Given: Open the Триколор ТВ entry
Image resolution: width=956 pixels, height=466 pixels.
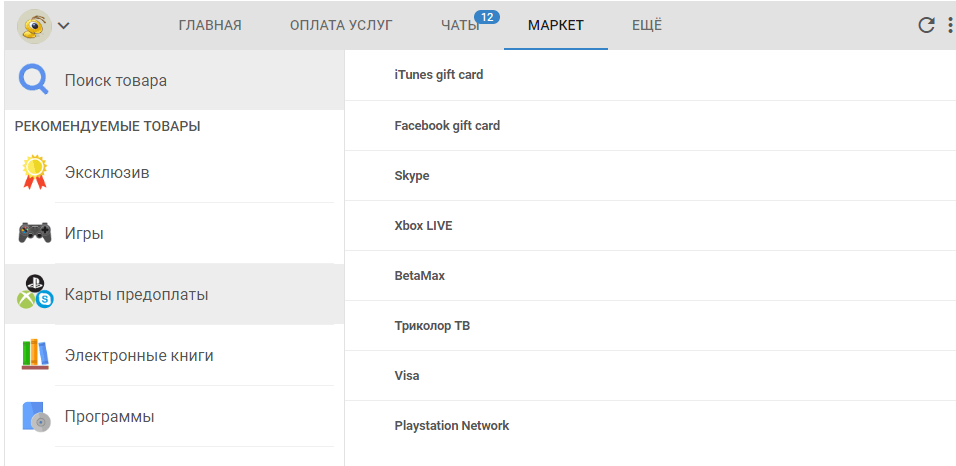Looking at the screenshot, I should pyautogui.click(x=432, y=326).
